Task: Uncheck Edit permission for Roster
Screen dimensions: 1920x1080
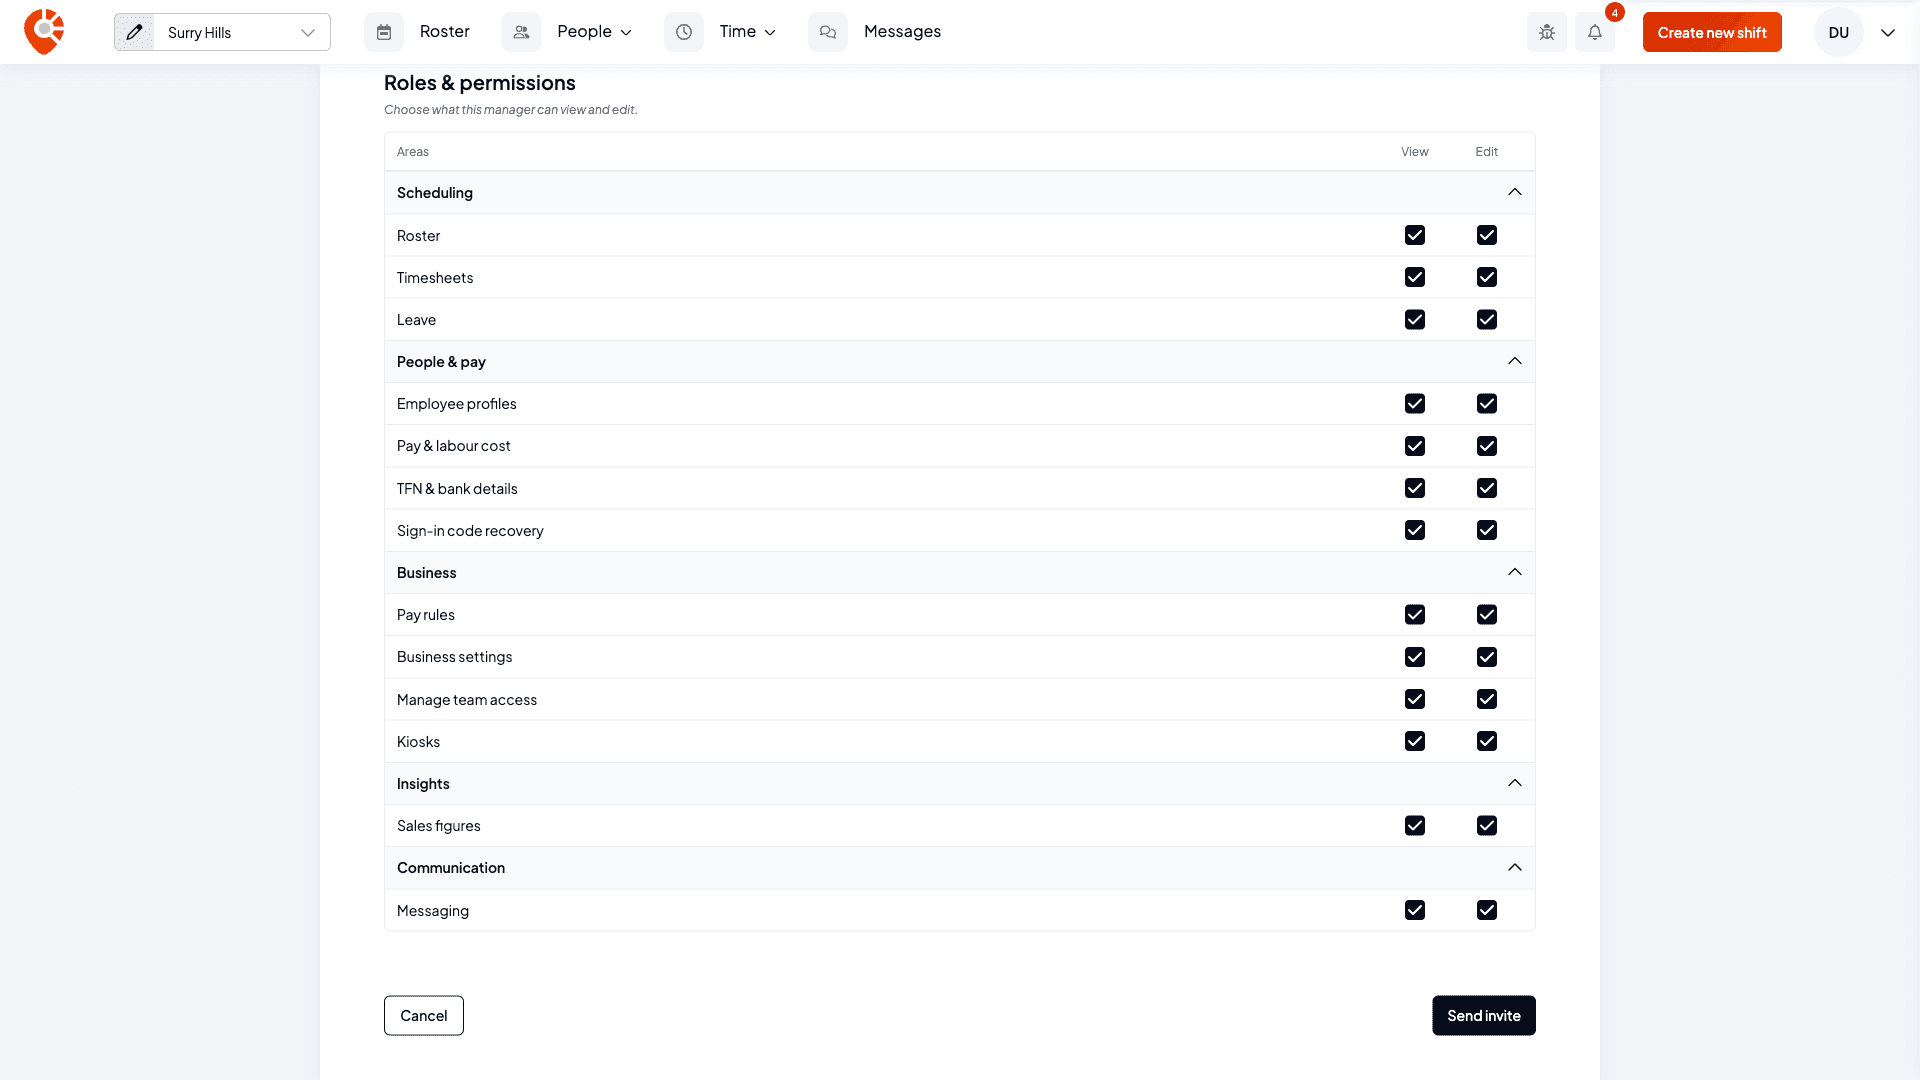Action: [1487, 235]
